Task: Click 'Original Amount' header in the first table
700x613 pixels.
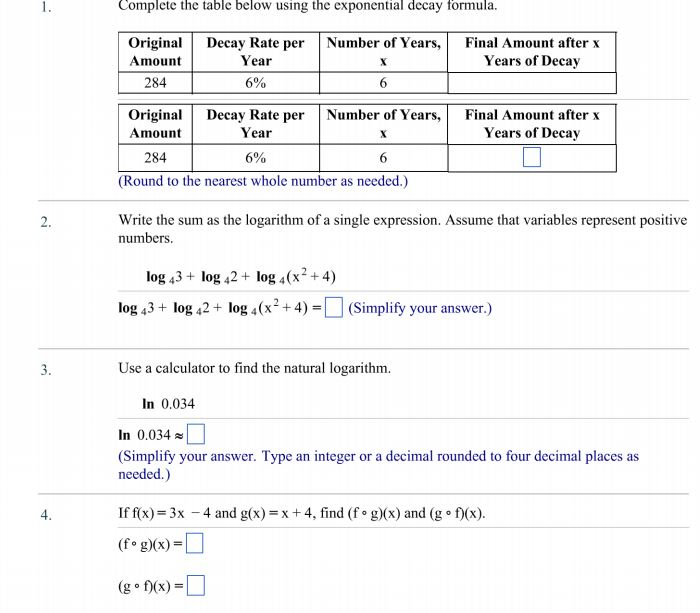Action: point(155,52)
